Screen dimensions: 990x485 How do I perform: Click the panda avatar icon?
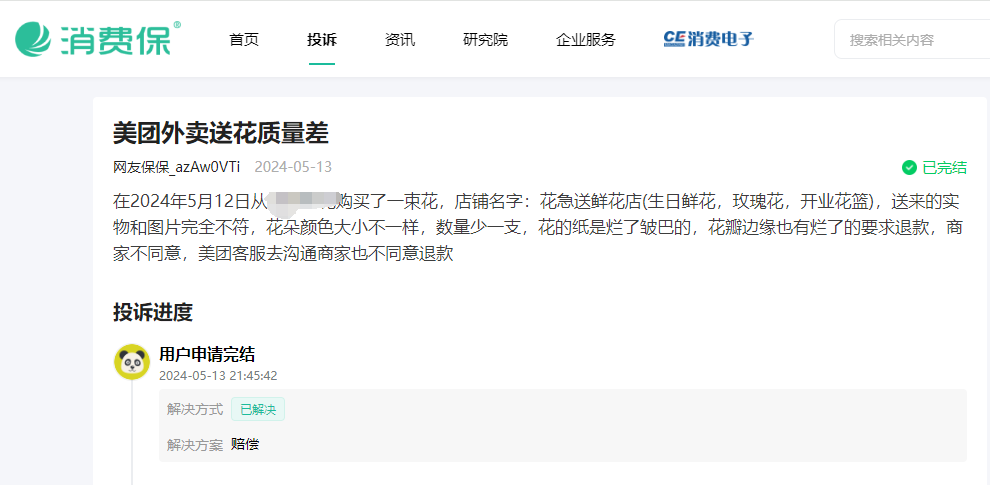coord(132,362)
